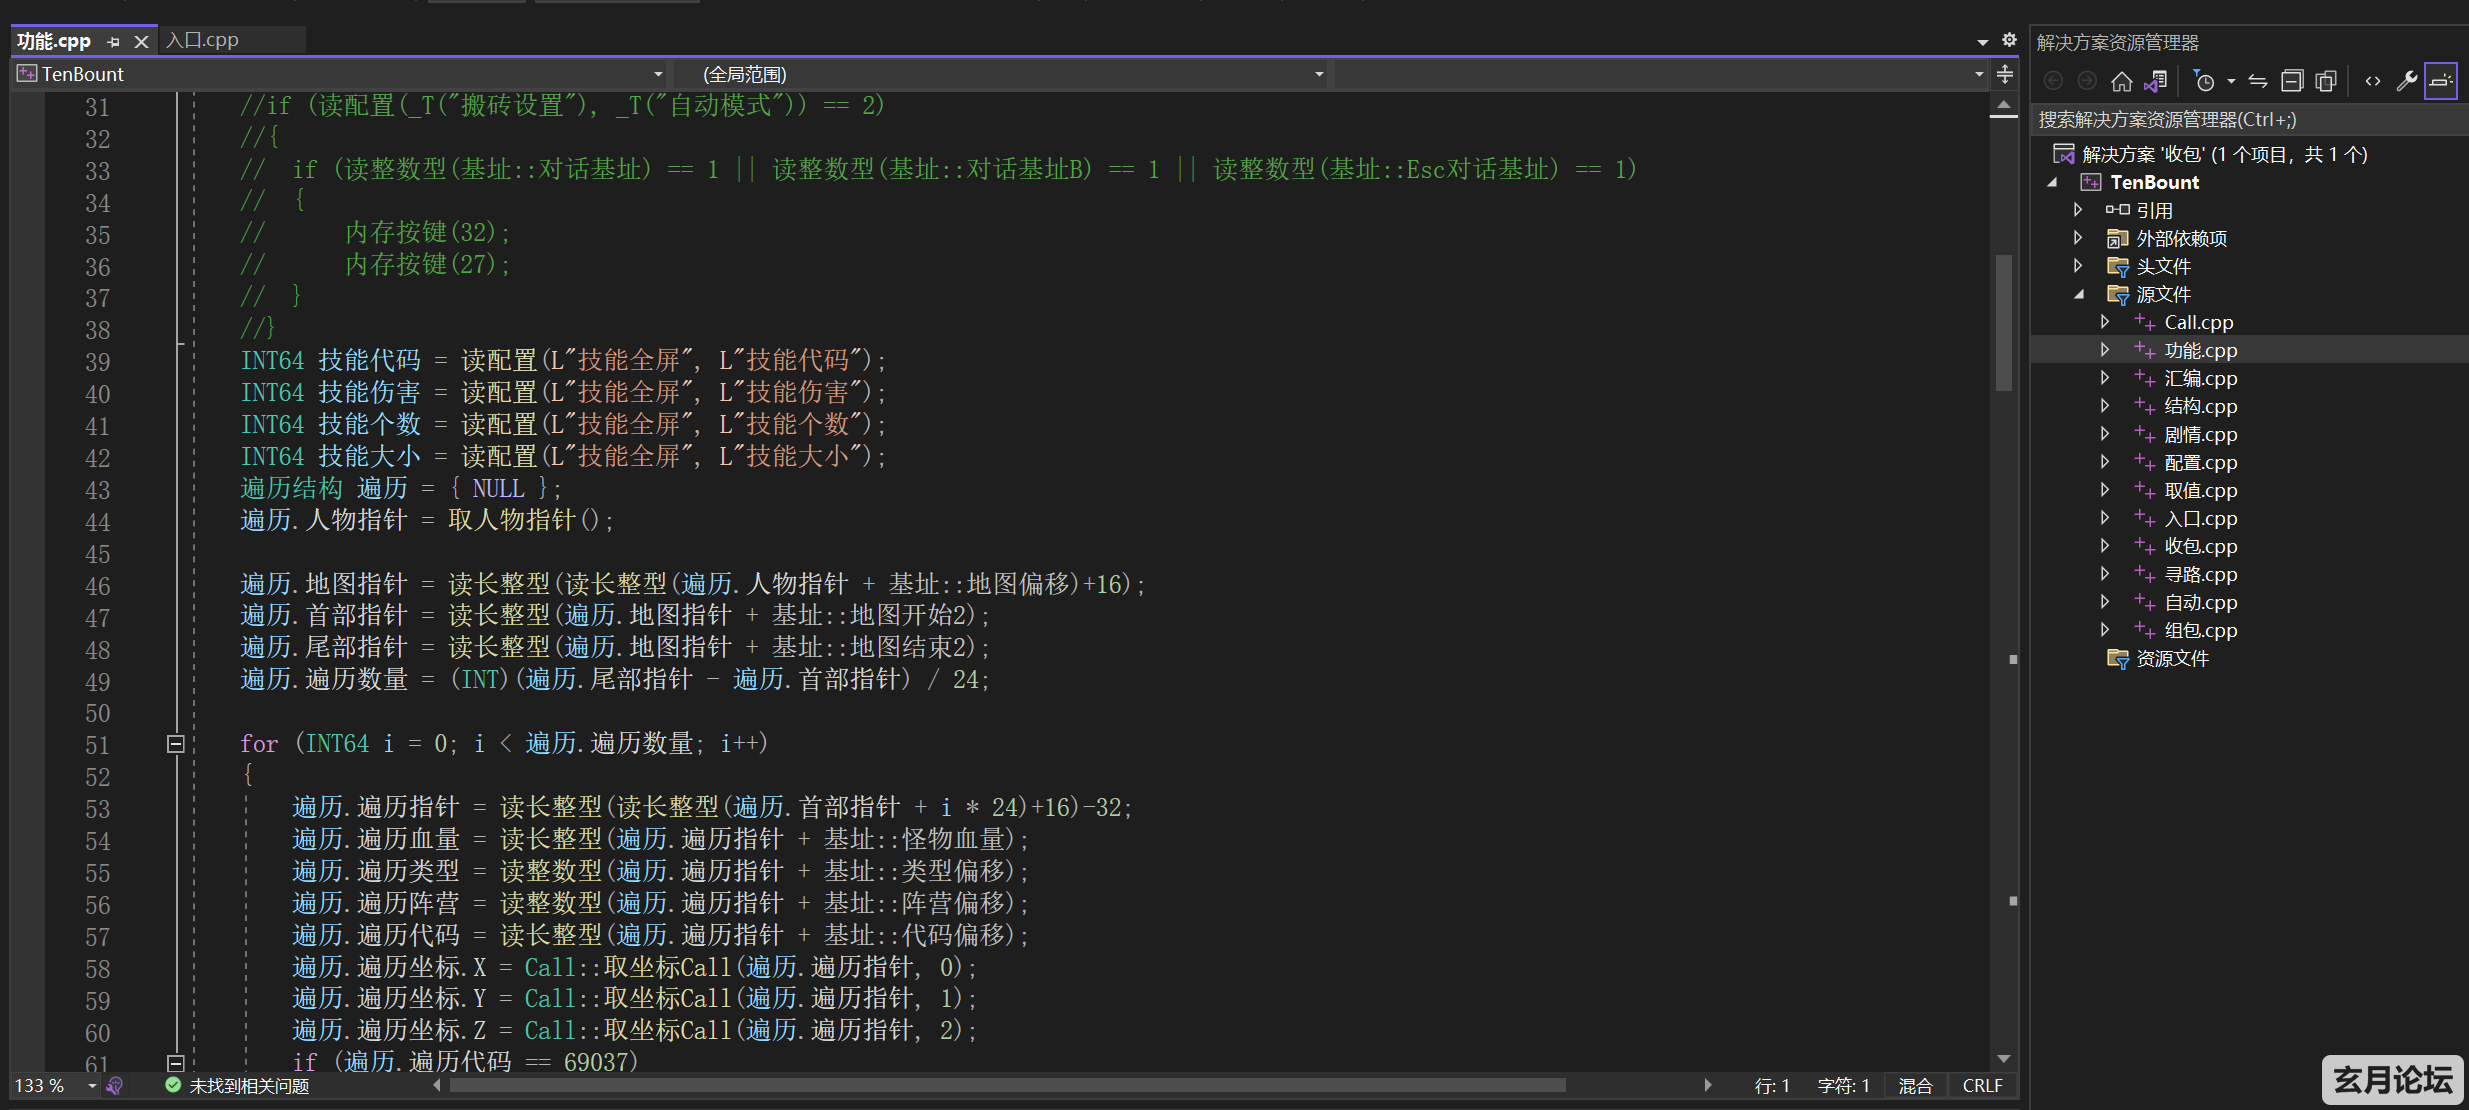
Task: Open 自动.cpp from the tree
Action: [x=2200, y=602]
